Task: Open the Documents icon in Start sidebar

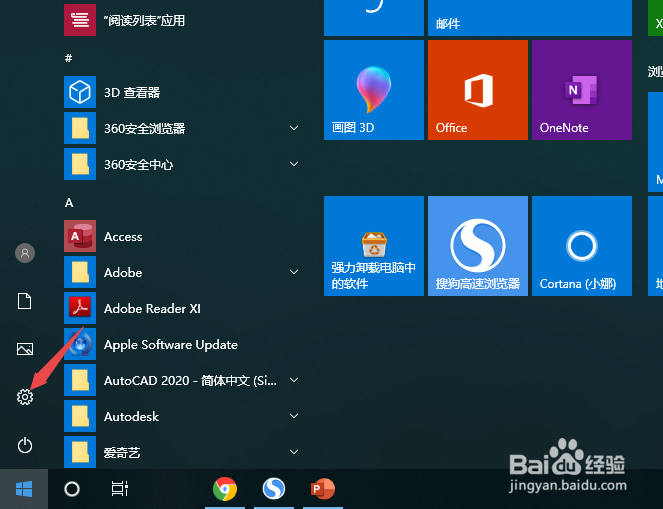Action: [x=25, y=301]
